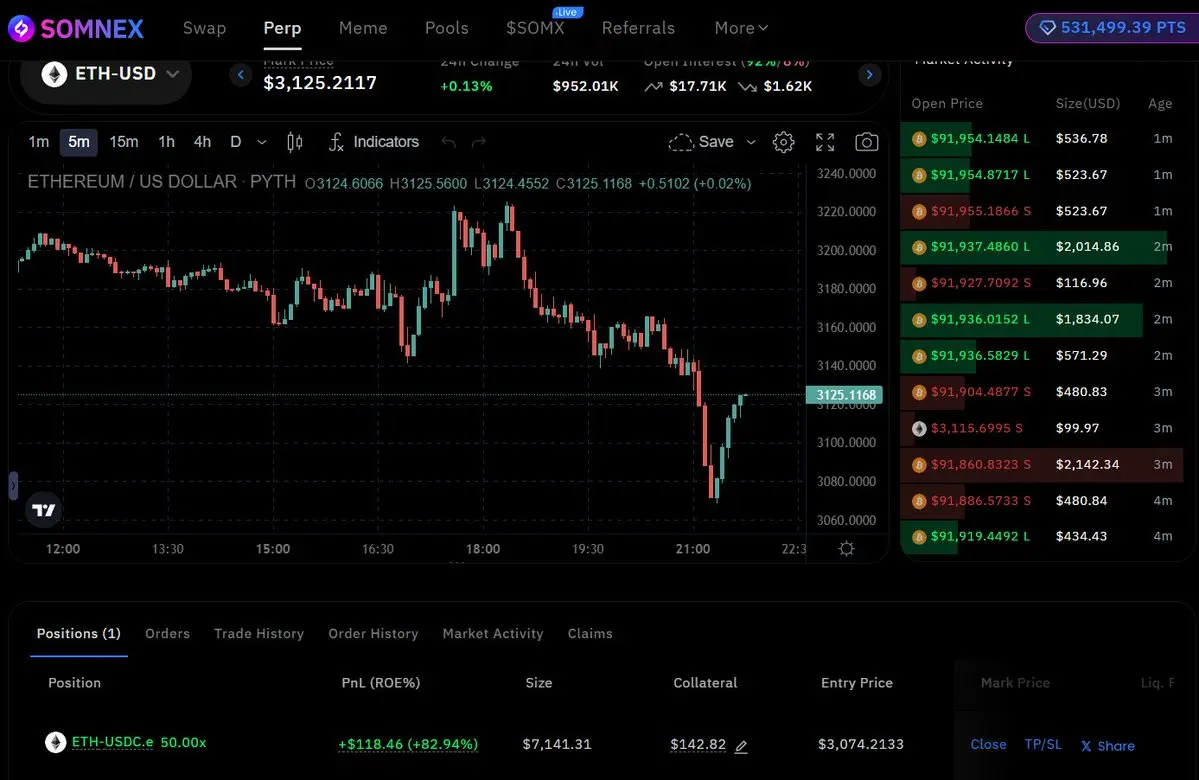The image size is (1199, 780).
Task: Select the $91,937.4860 L activity row
Action: pos(1041,247)
